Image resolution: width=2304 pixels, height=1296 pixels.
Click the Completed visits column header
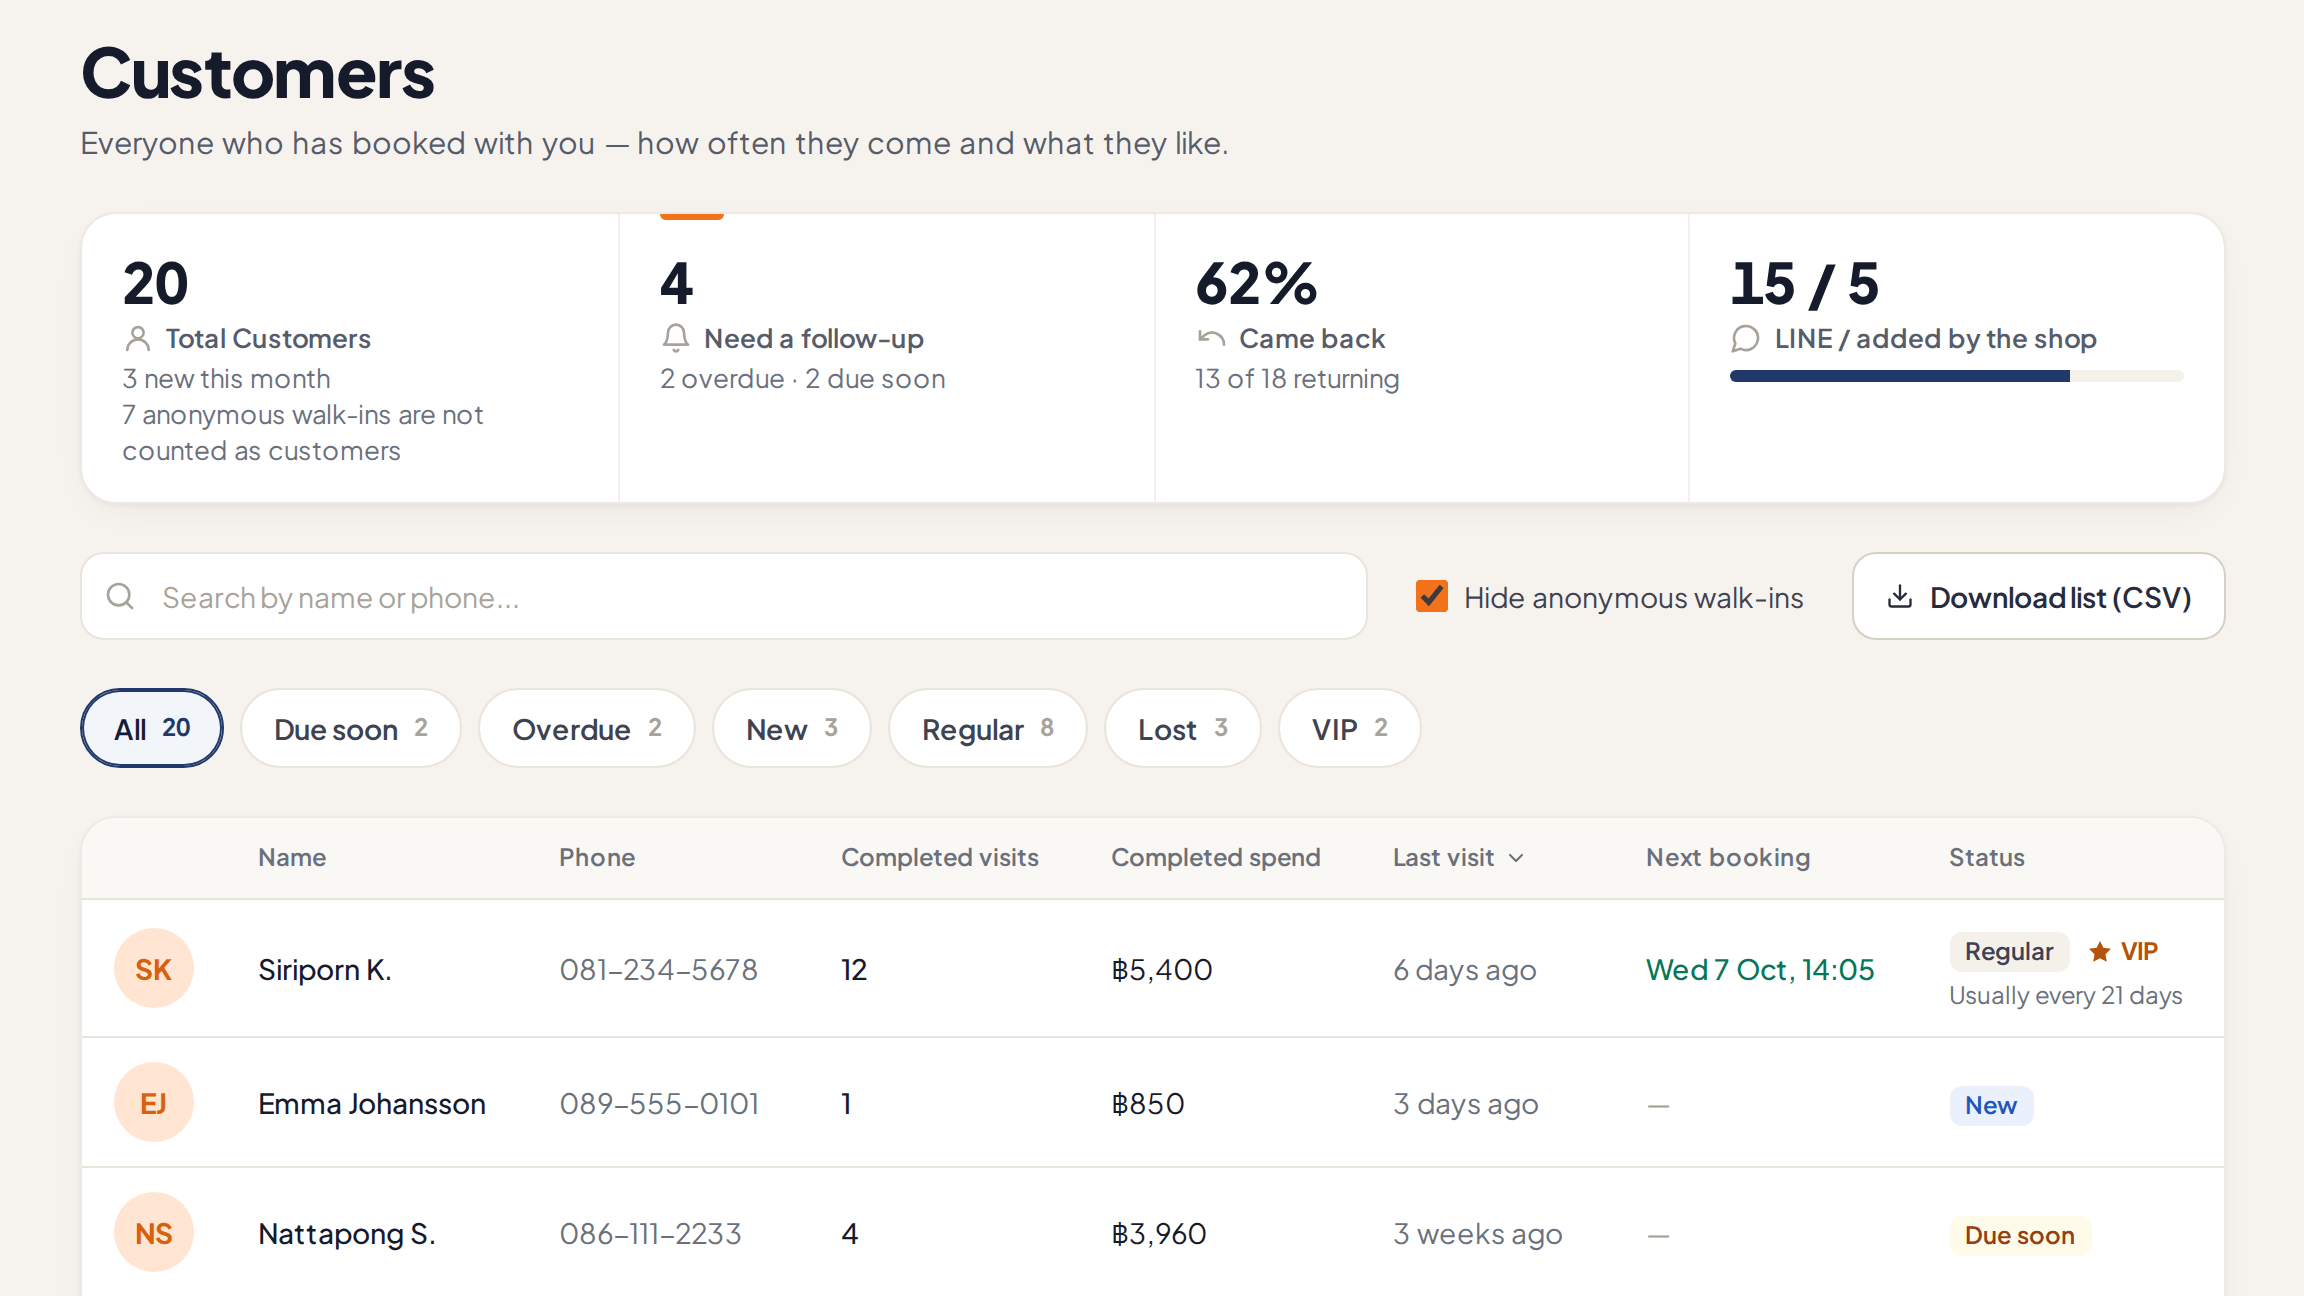click(x=940, y=858)
